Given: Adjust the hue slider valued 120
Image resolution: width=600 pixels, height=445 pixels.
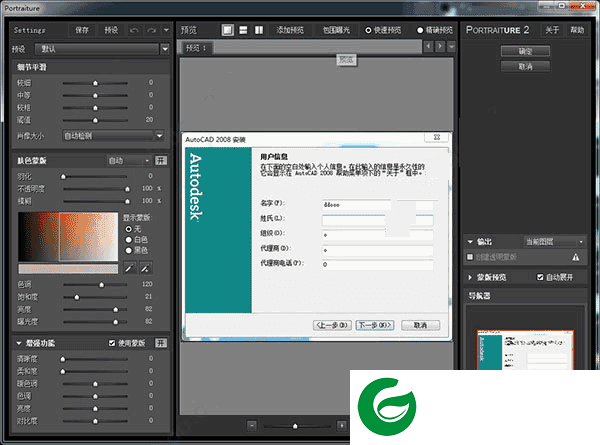Looking at the screenshot, I should tap(101, 285).
